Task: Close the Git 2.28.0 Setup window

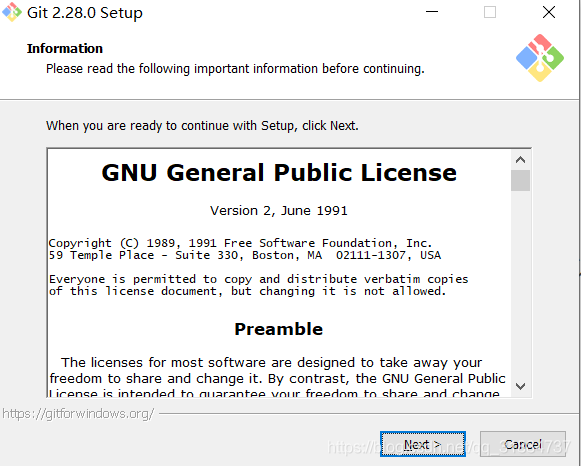Action: [x=549, y=12]
